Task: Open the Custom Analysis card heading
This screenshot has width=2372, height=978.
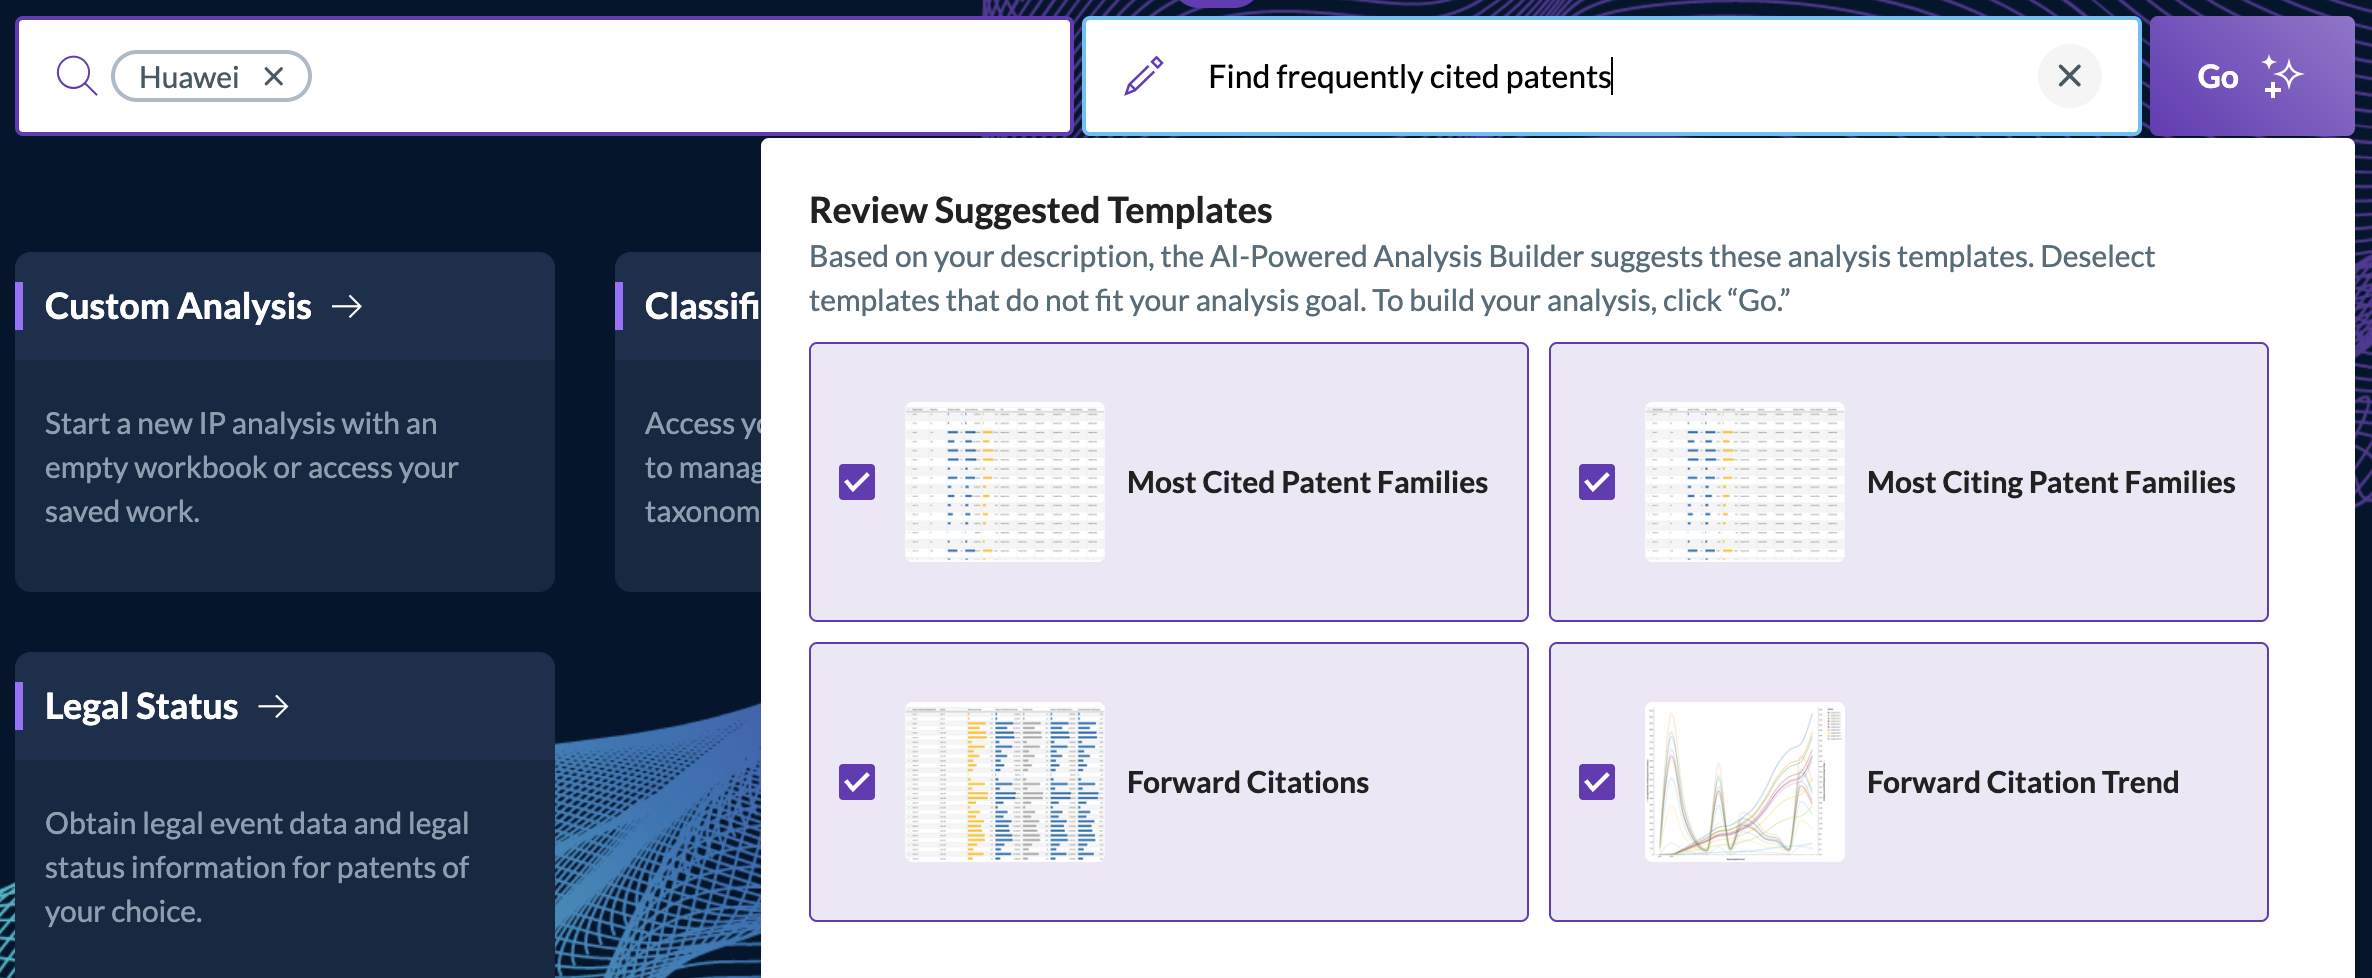Action: 178,306
